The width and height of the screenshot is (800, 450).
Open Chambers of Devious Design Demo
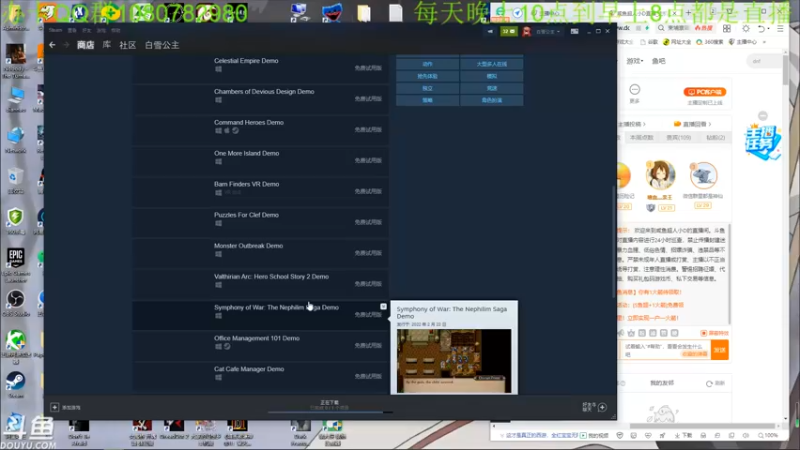point(264,91)
